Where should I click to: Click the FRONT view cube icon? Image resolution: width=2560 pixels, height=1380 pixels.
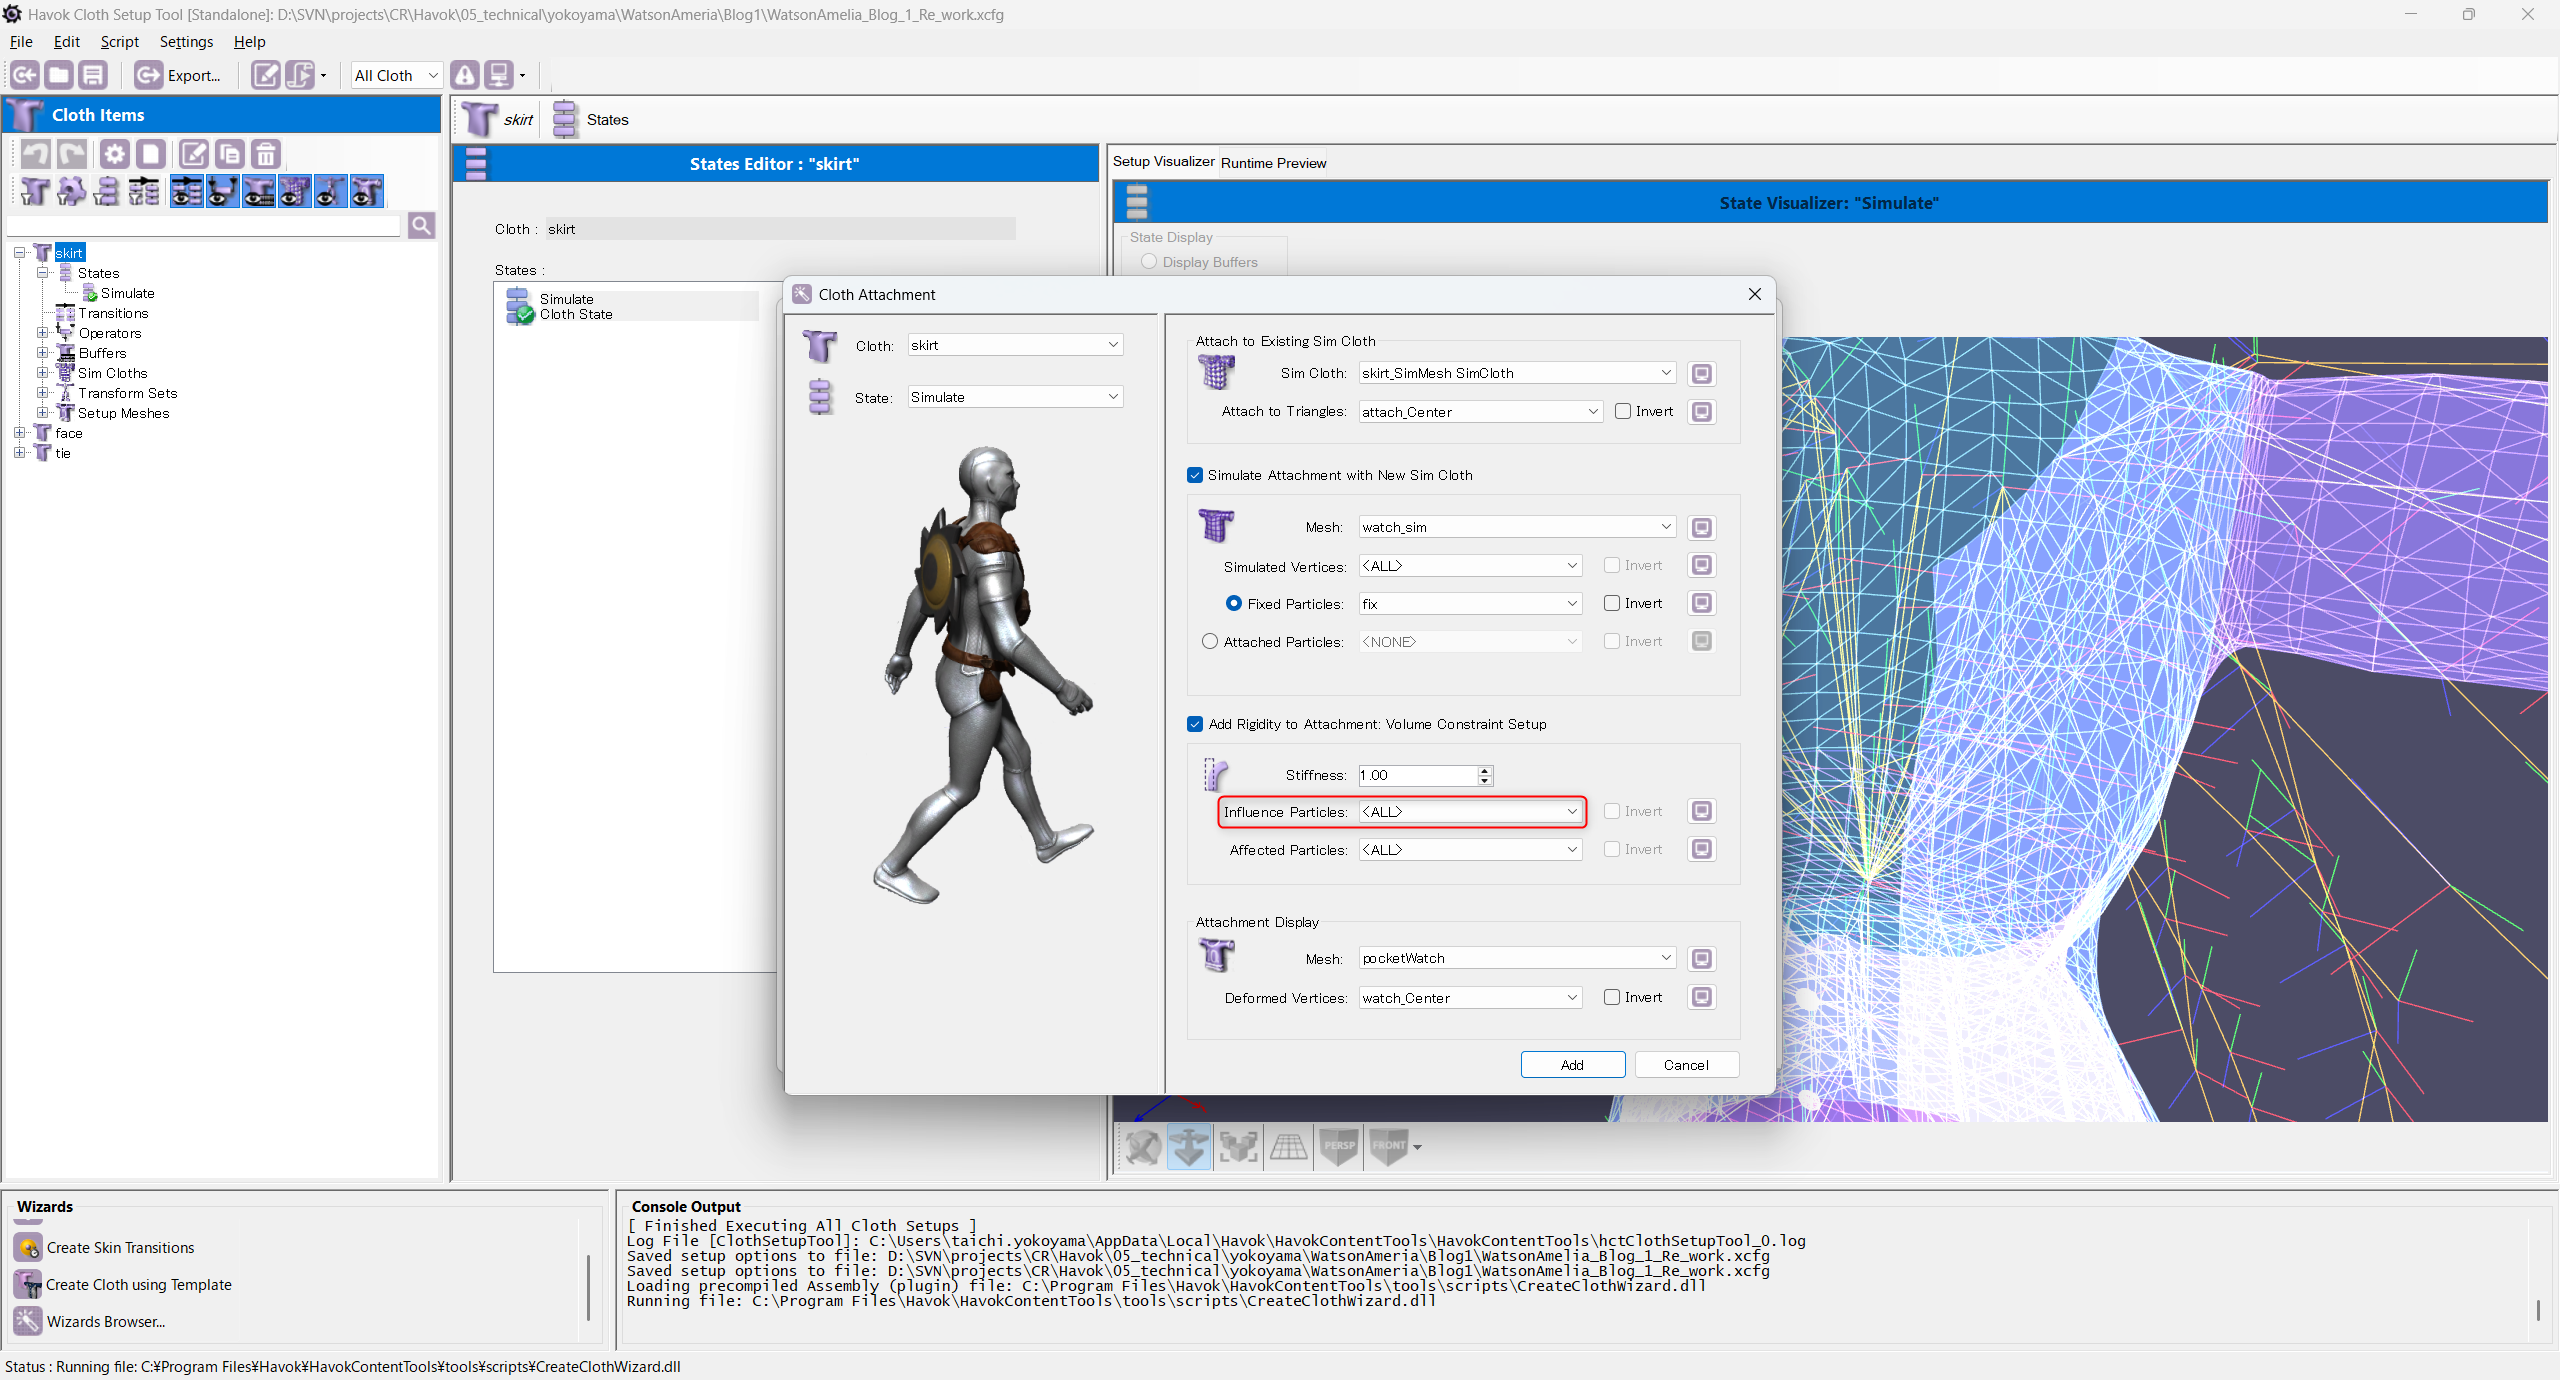[1388, 1146]
